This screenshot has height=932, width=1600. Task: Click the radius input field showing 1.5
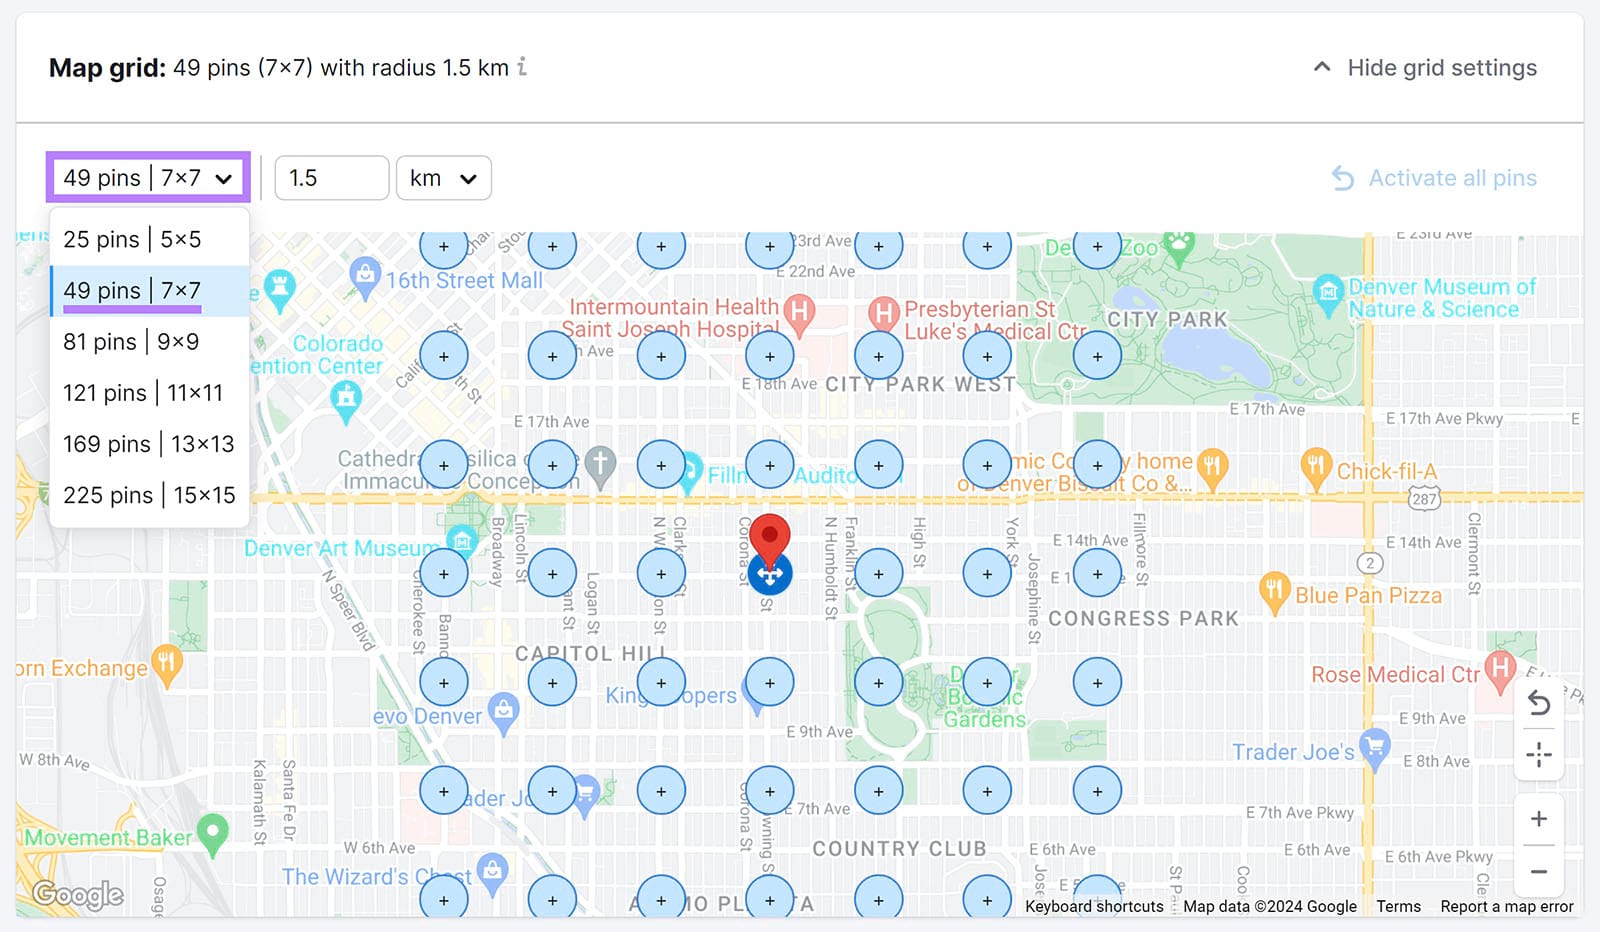pyautogui.click(x=331, y=178)
